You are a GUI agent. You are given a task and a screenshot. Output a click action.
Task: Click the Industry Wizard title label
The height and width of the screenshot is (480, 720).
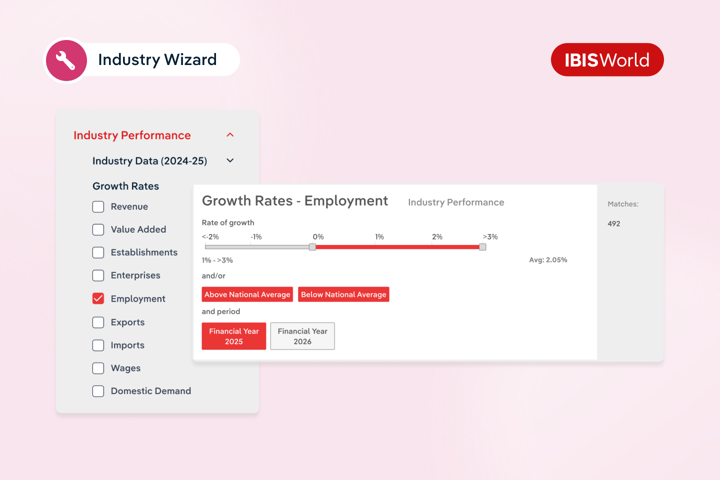157,60
